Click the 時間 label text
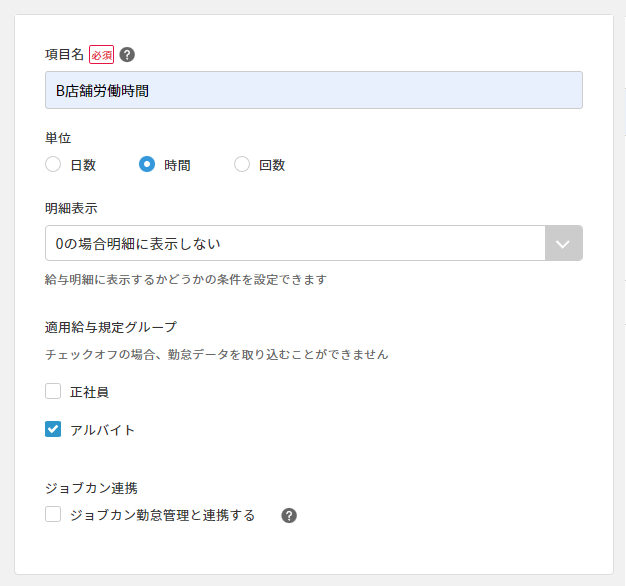 (x=177, y=166)
